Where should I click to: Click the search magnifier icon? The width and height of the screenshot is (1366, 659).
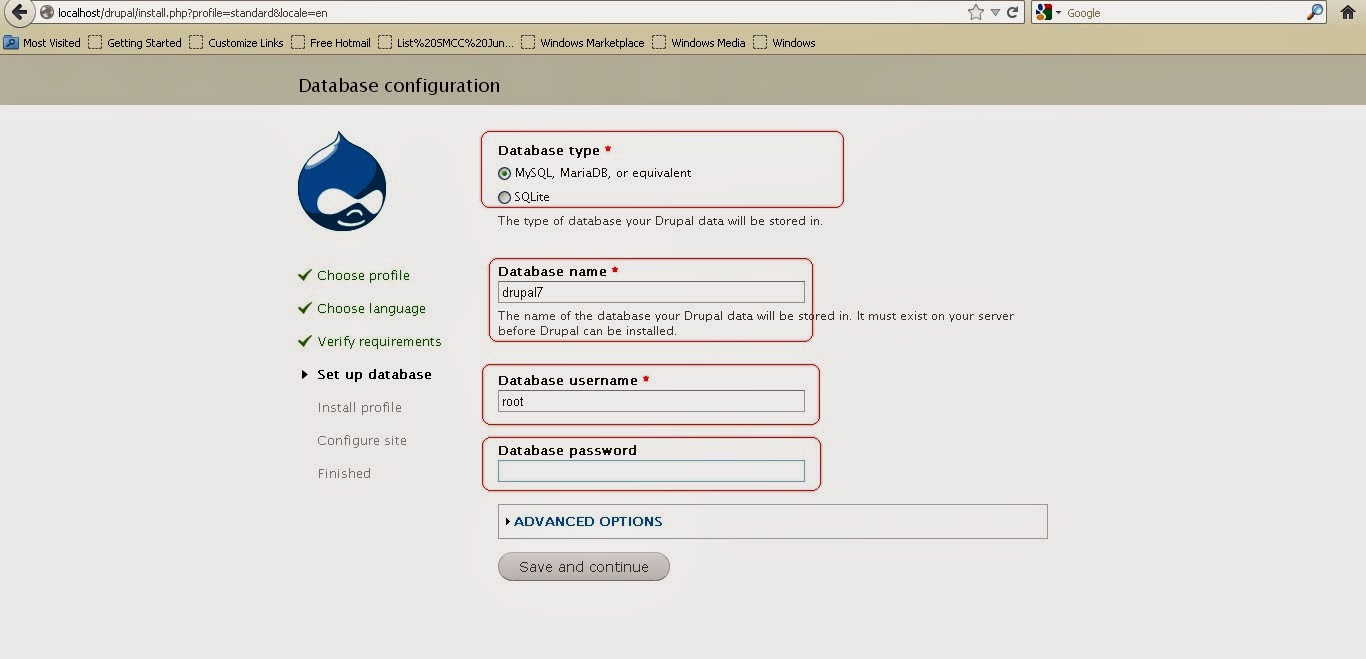(1315, 12)
